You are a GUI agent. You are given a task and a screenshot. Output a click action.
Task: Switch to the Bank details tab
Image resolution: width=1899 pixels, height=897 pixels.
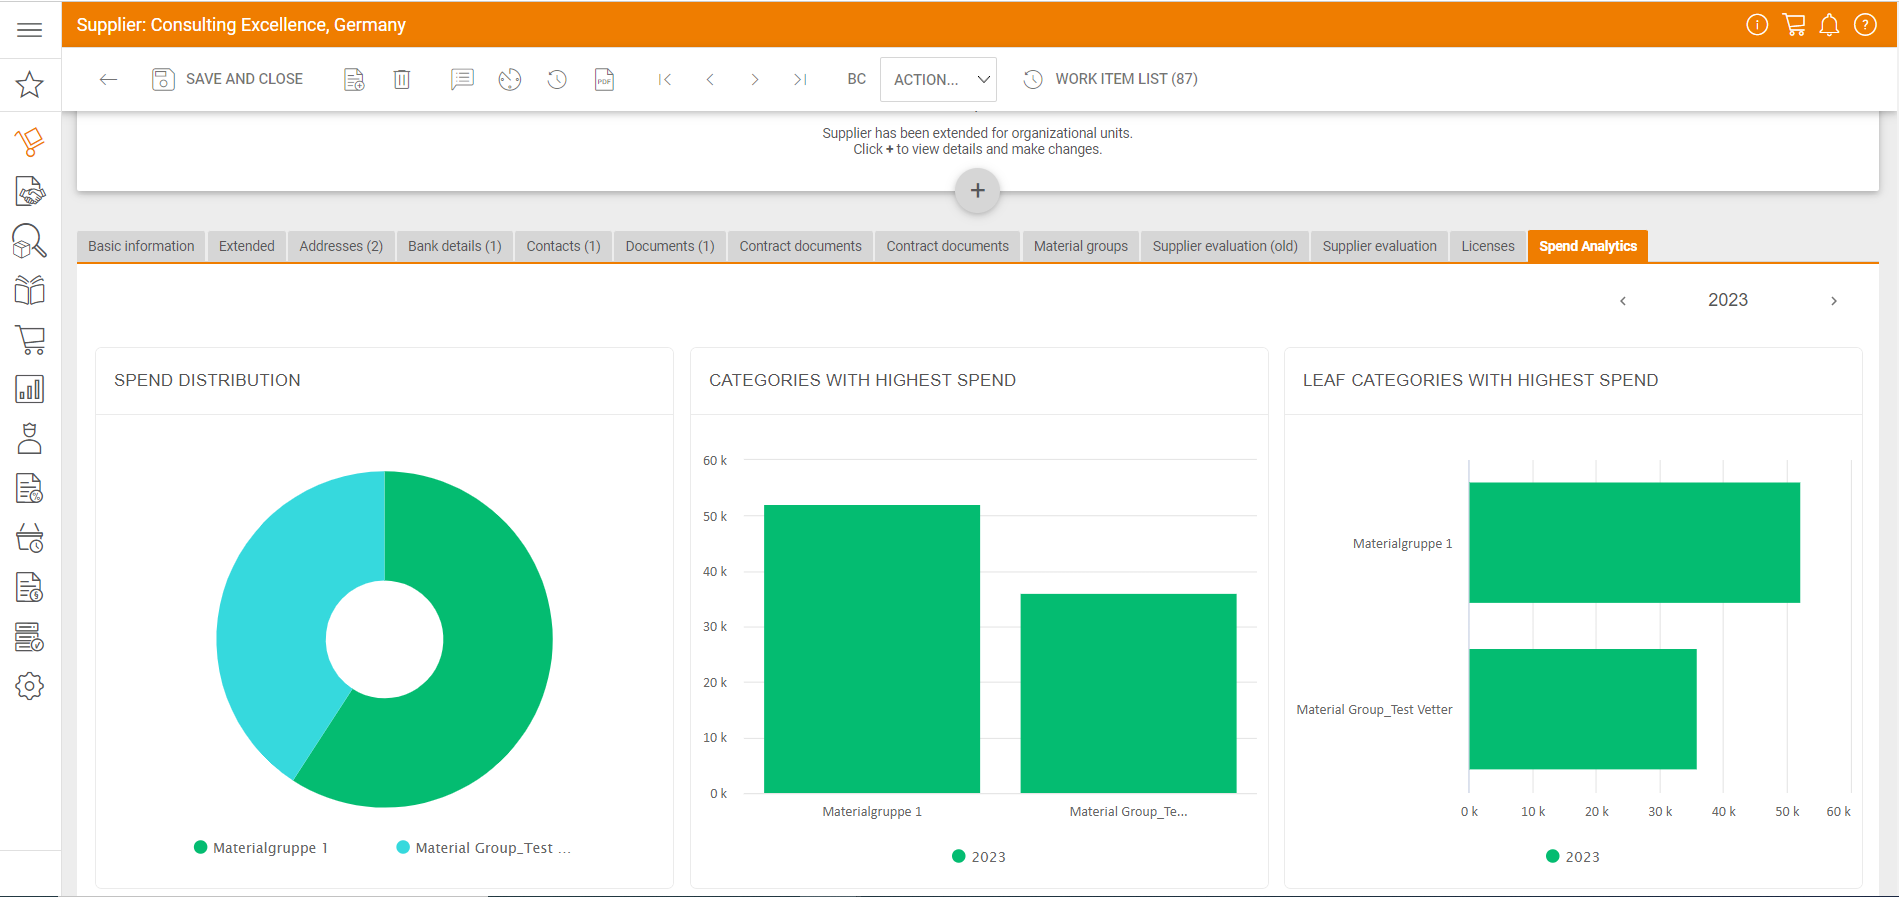(454, 246)
